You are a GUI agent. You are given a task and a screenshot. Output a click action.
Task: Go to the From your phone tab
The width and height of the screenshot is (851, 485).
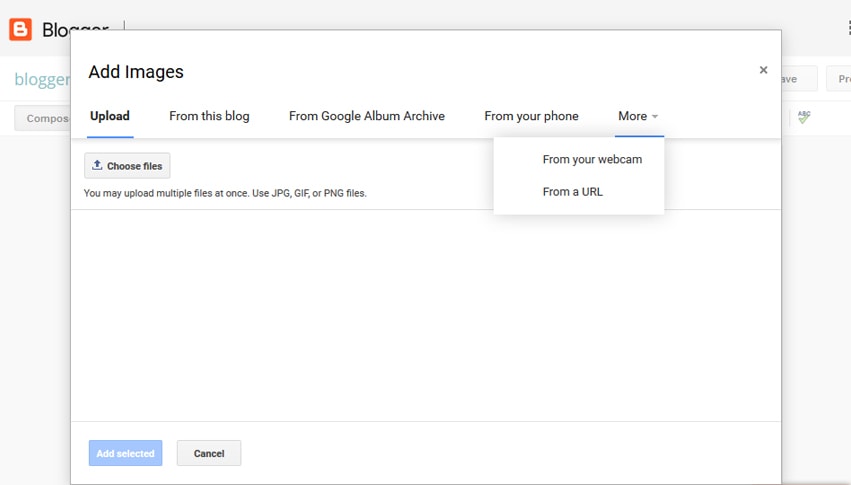click(531, 116)
